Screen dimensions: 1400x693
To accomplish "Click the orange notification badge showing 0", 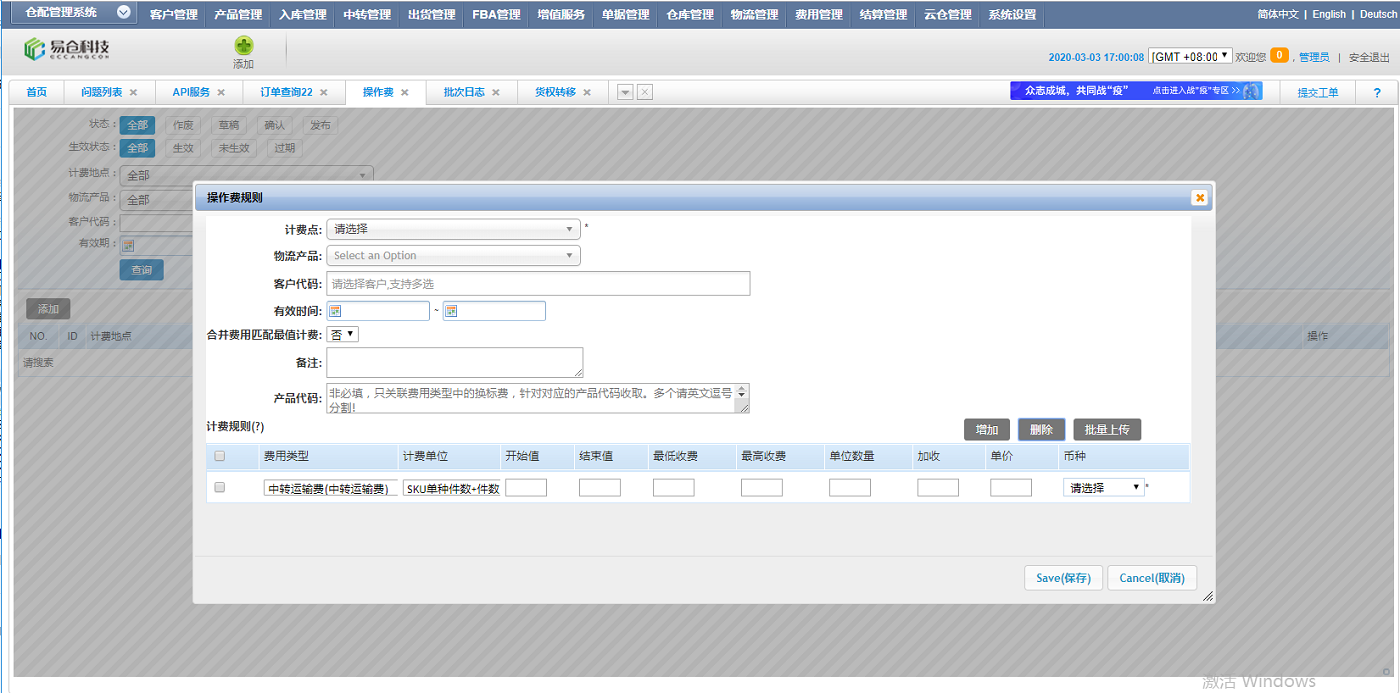I will coord(1279,56).
